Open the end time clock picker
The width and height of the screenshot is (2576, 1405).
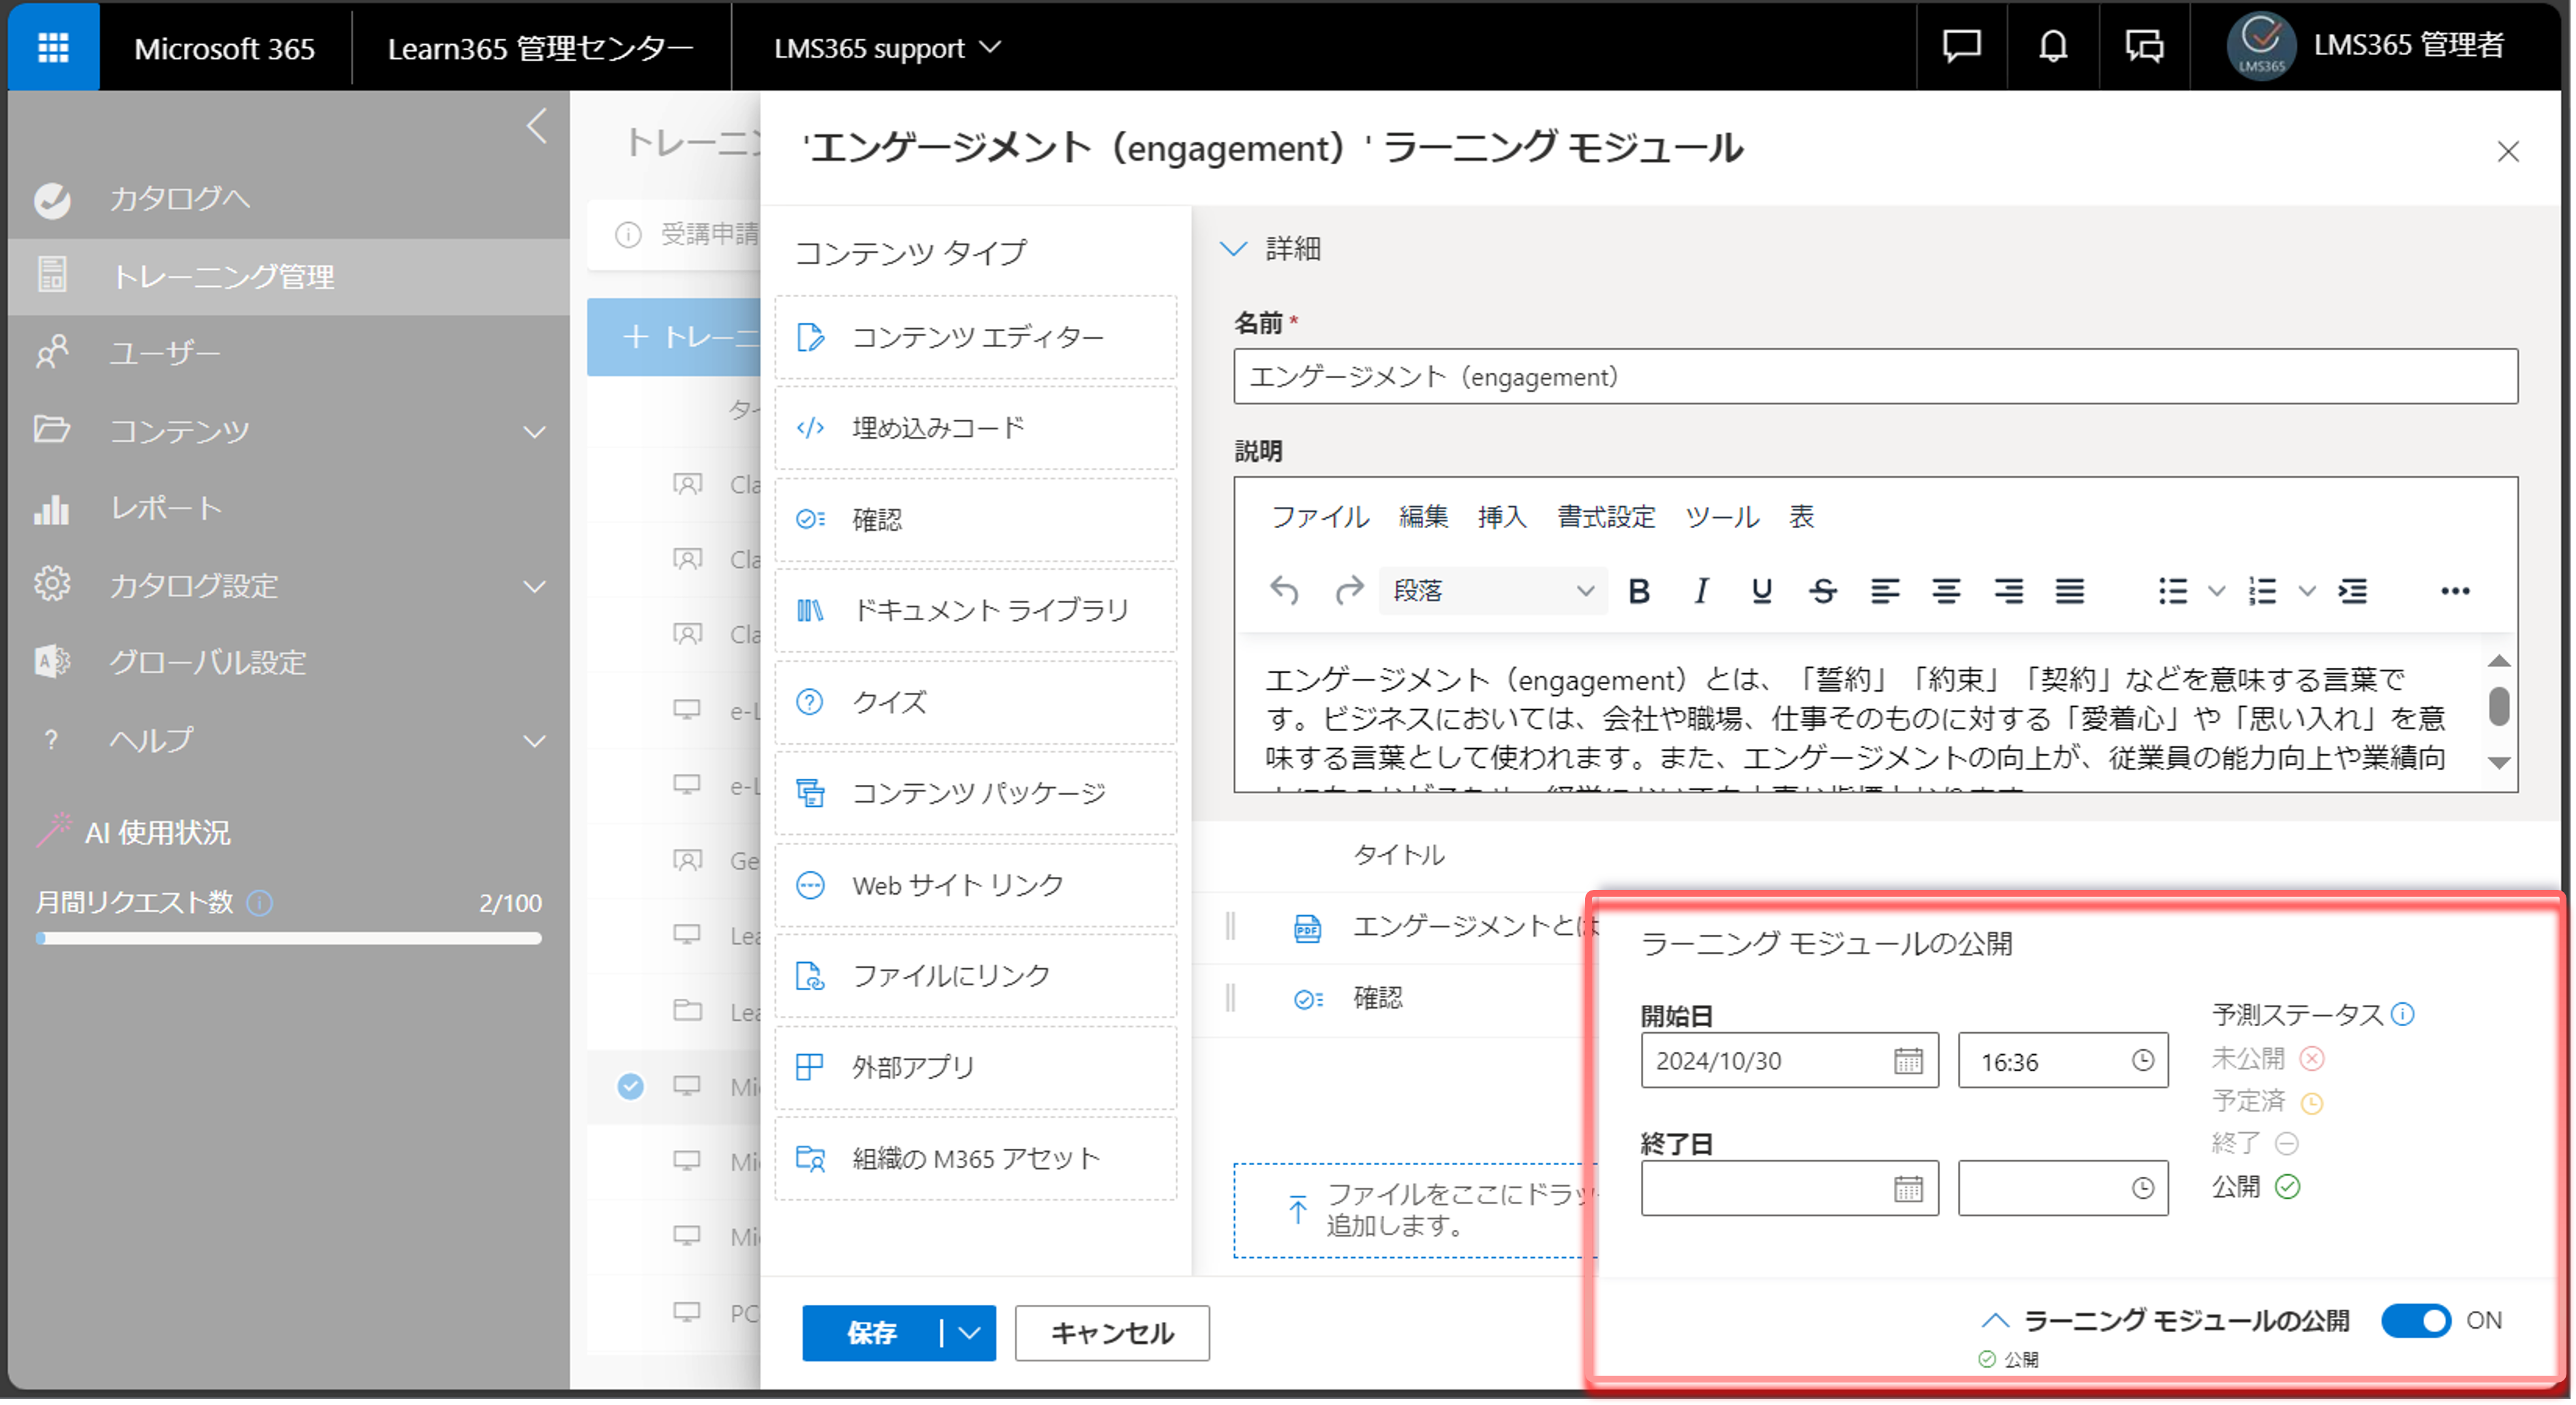[x=2142, y=1189]
